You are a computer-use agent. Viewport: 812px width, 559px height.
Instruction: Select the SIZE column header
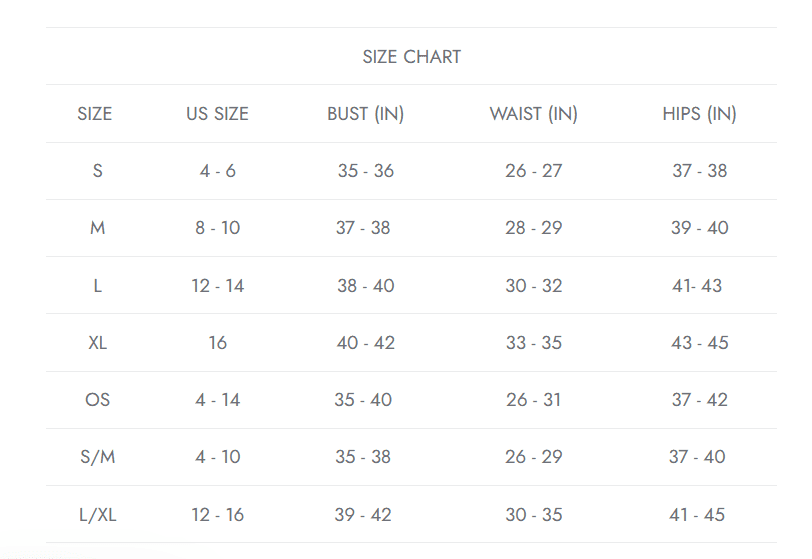coord(95,113)
